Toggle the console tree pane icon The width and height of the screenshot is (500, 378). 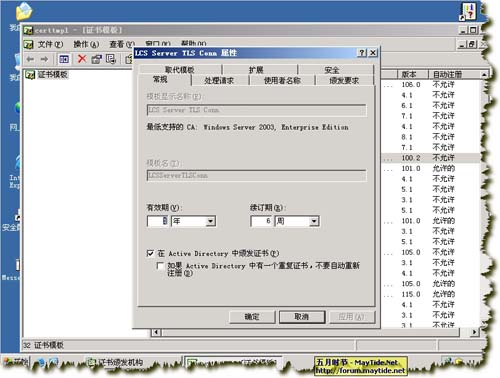(64, 59)
